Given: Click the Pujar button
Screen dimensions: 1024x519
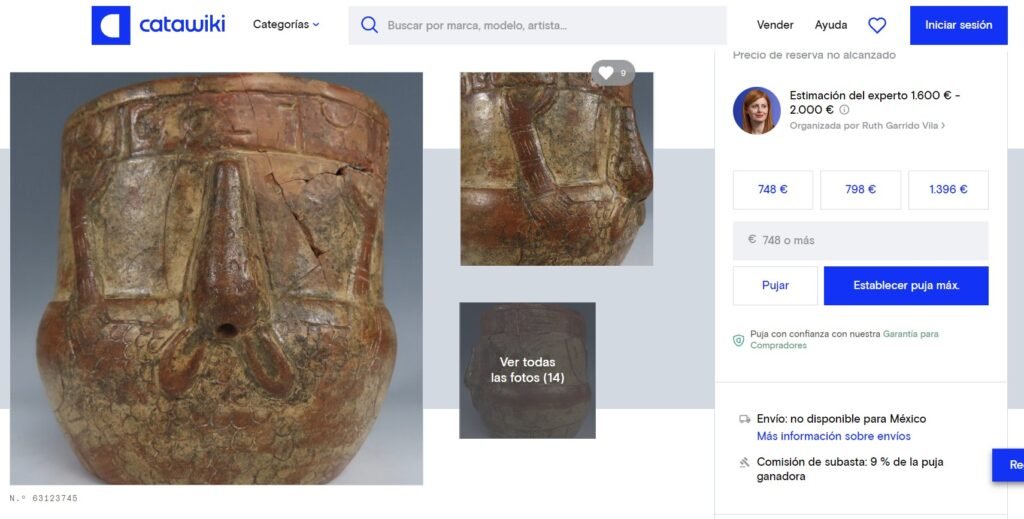Looking at the screenshot, I should point(775,285).
